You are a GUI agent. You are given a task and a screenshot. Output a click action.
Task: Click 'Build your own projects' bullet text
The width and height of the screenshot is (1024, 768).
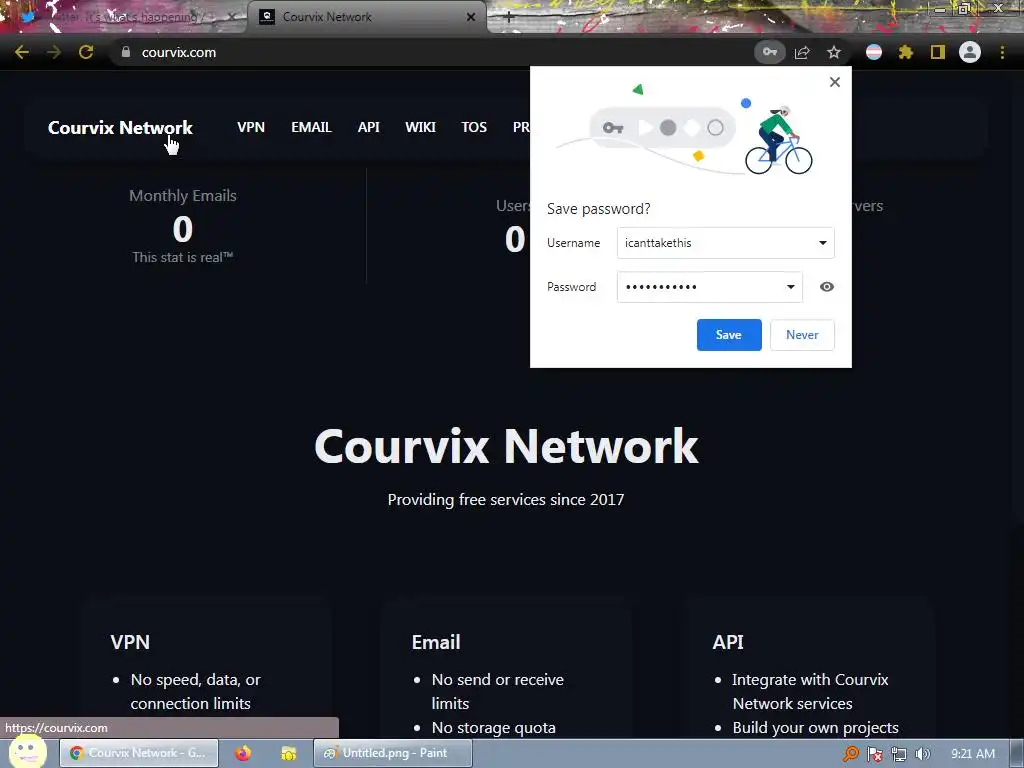coord(816,728)
